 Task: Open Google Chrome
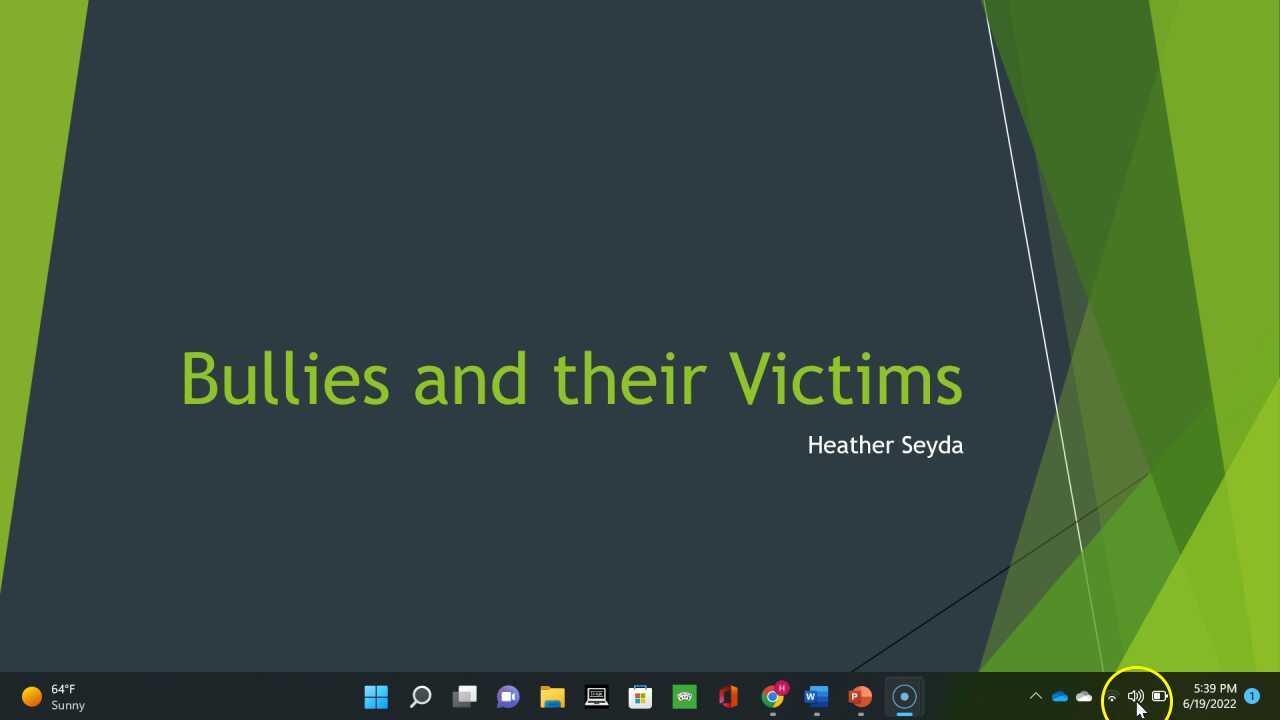click(772, 696)
